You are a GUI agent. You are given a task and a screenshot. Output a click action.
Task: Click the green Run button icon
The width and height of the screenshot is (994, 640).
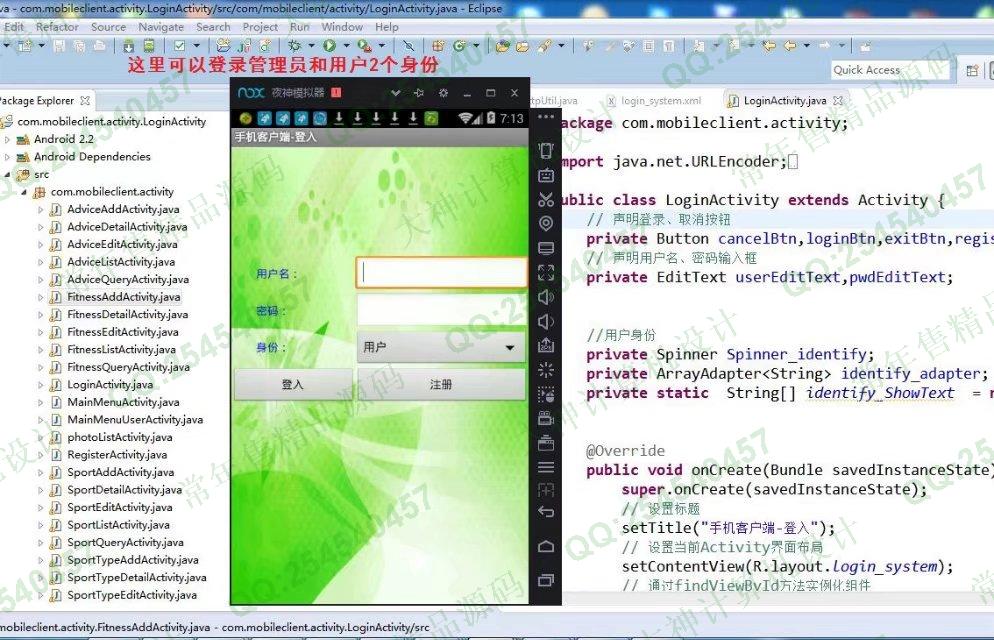point(329,46)
